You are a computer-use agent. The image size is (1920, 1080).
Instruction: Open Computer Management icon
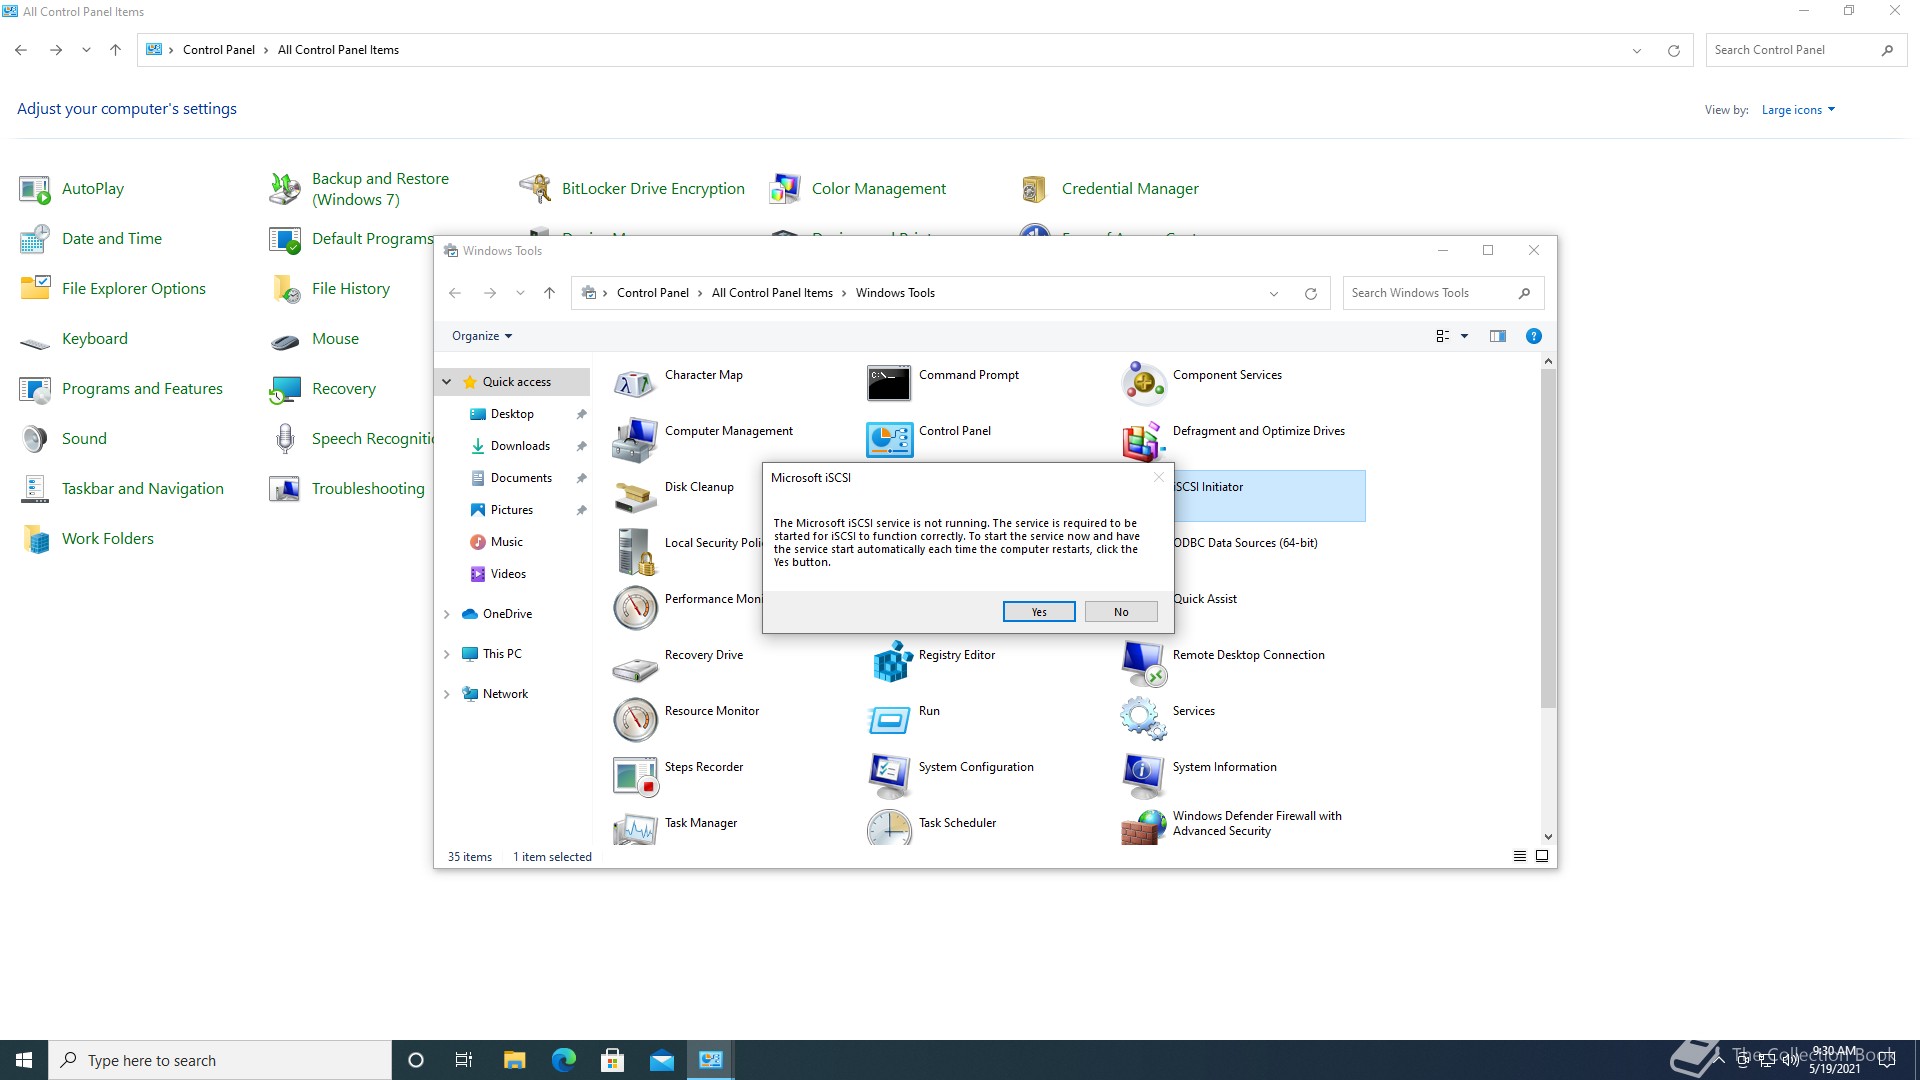[634, 439]
